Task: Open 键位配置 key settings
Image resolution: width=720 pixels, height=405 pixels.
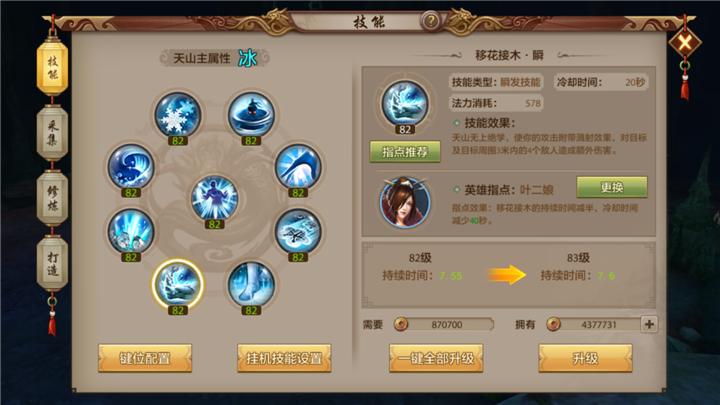Action: (x=145, y=358)
